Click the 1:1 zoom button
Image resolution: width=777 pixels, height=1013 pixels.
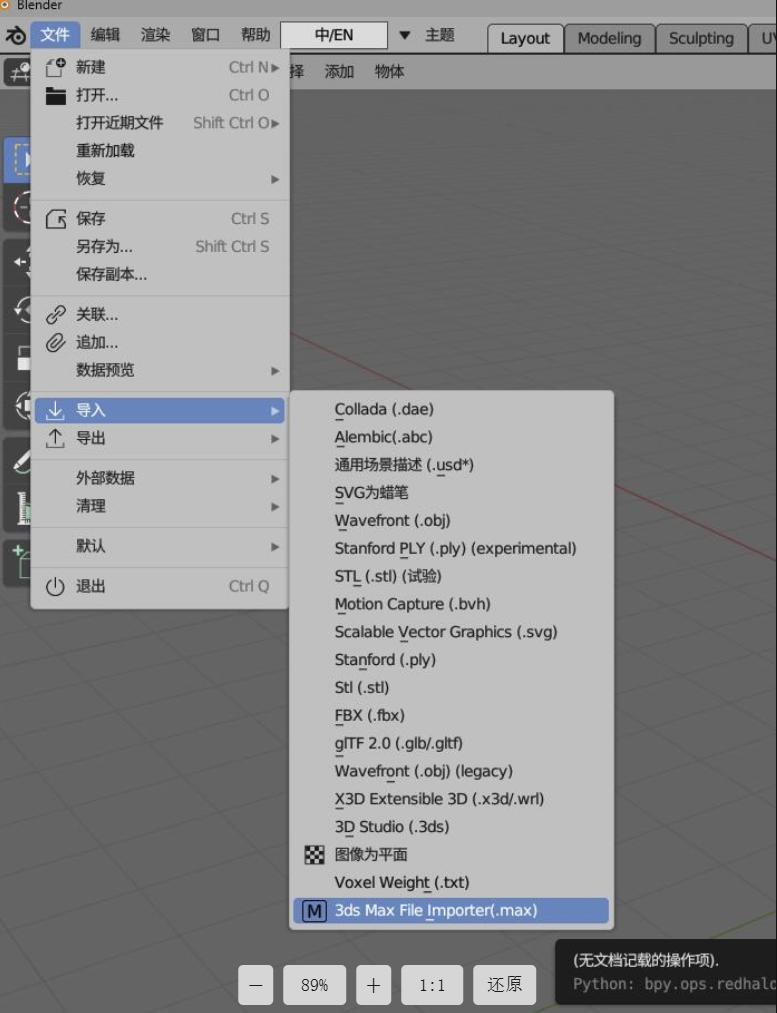click(432, 985)
